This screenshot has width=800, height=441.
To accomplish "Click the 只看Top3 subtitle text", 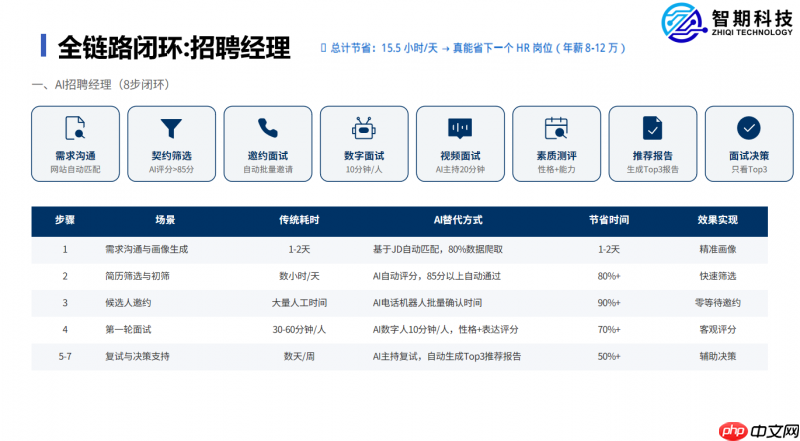I will [749, 169].
